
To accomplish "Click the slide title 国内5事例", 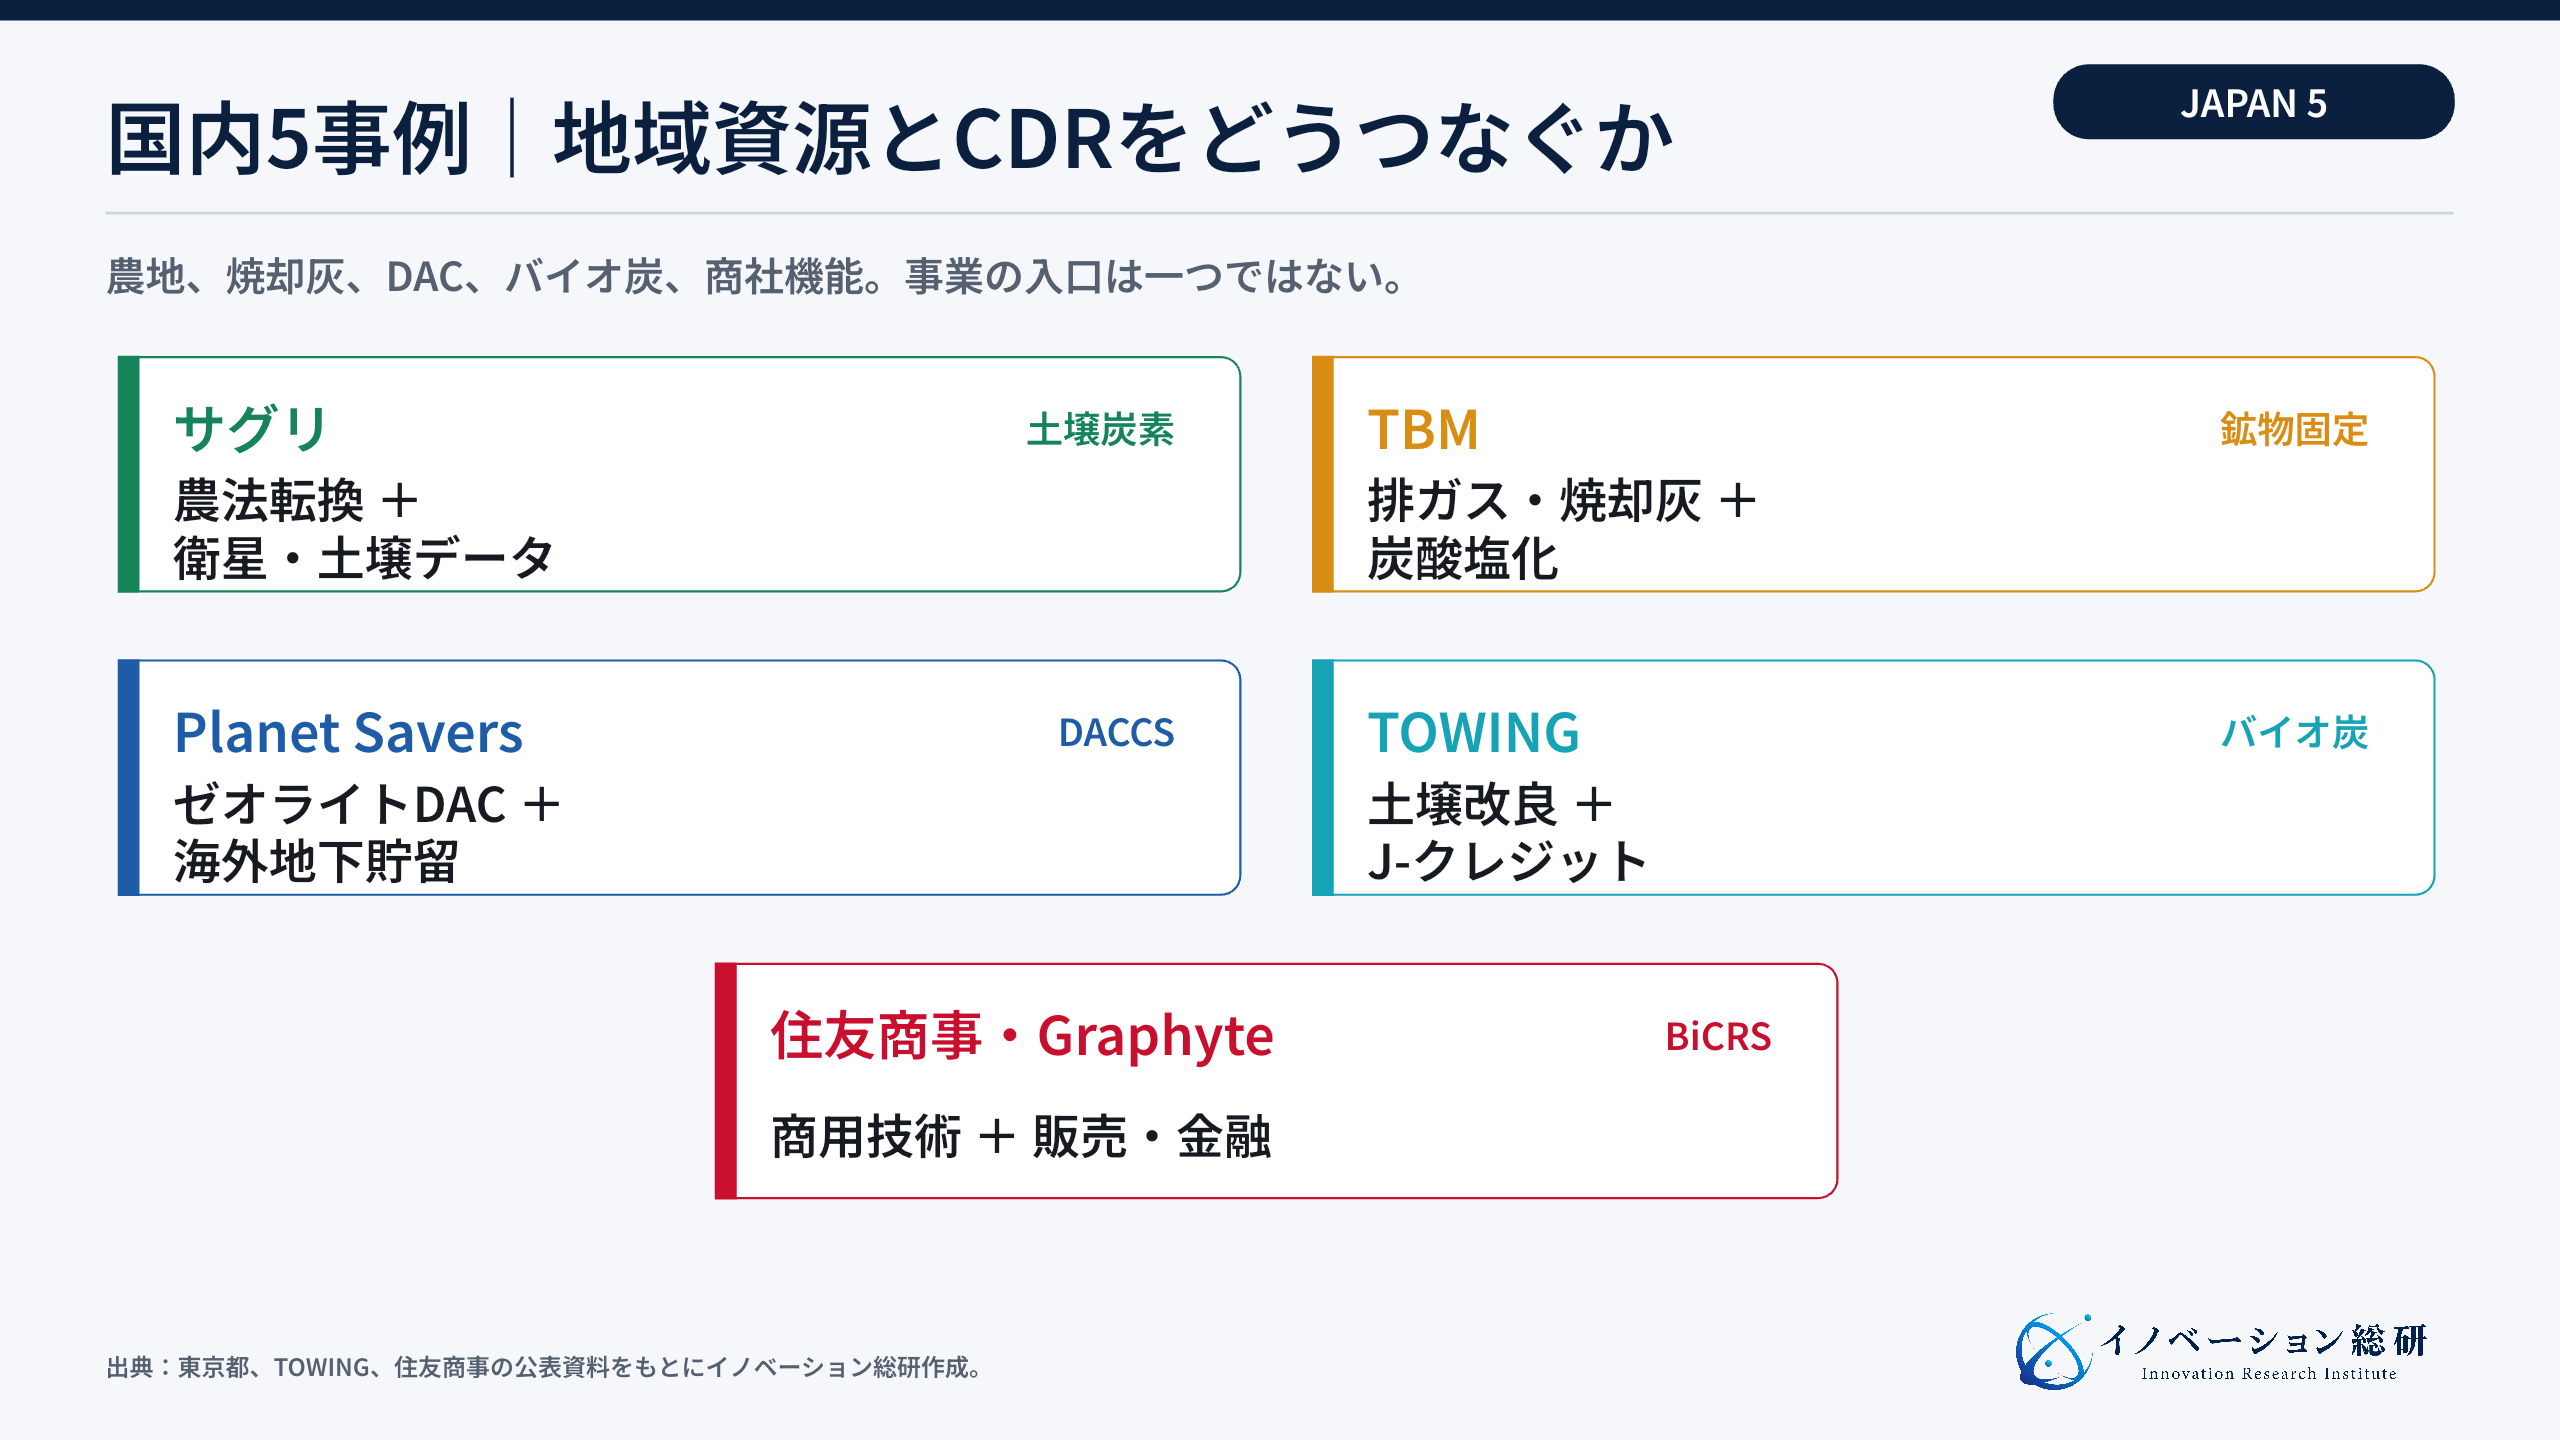I will tap(288, 139).
